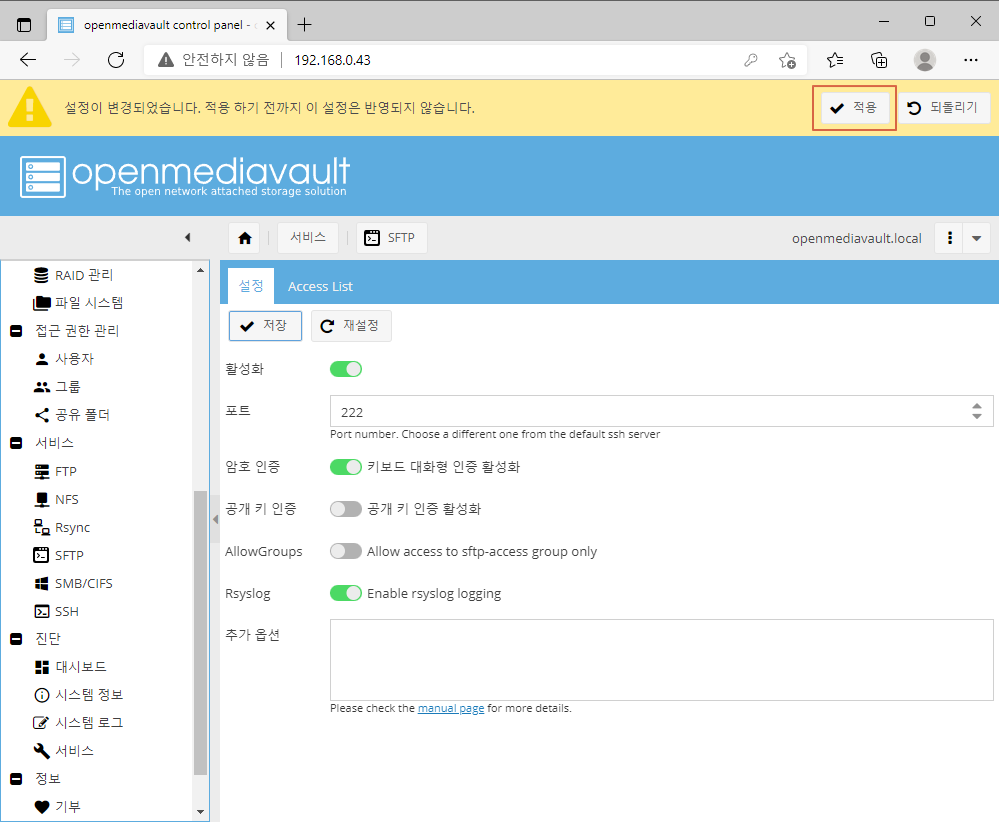Click the browser tab actions icon

(x=24, y=25)
